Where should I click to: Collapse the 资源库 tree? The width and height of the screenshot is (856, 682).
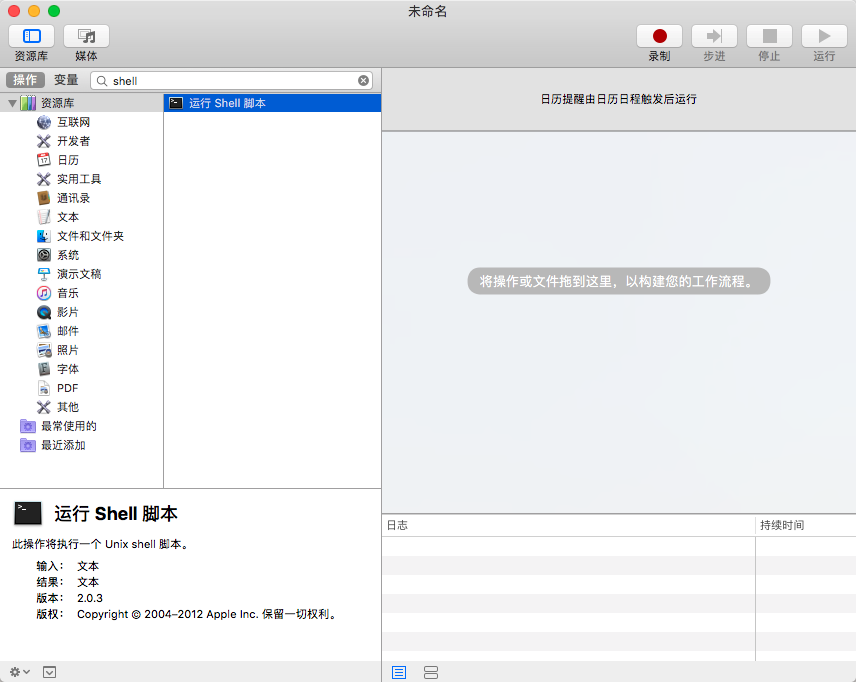(11, 103)
